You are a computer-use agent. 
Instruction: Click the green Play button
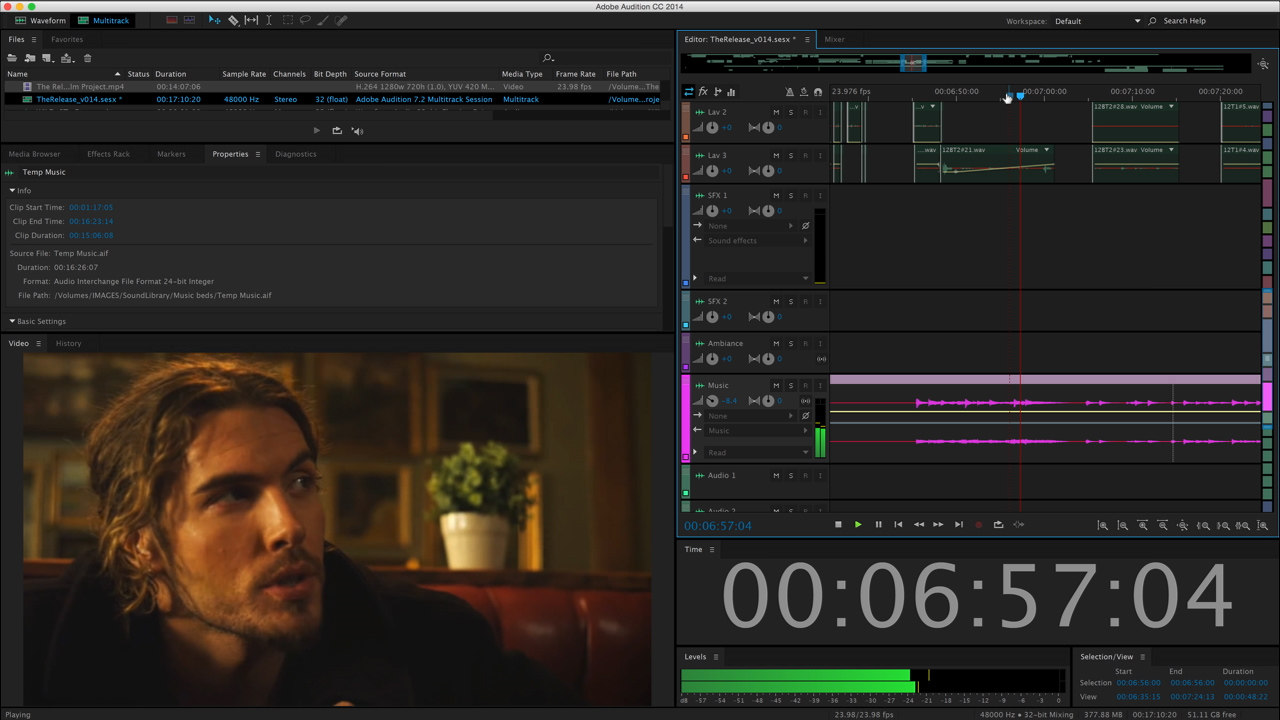[858, 525]
